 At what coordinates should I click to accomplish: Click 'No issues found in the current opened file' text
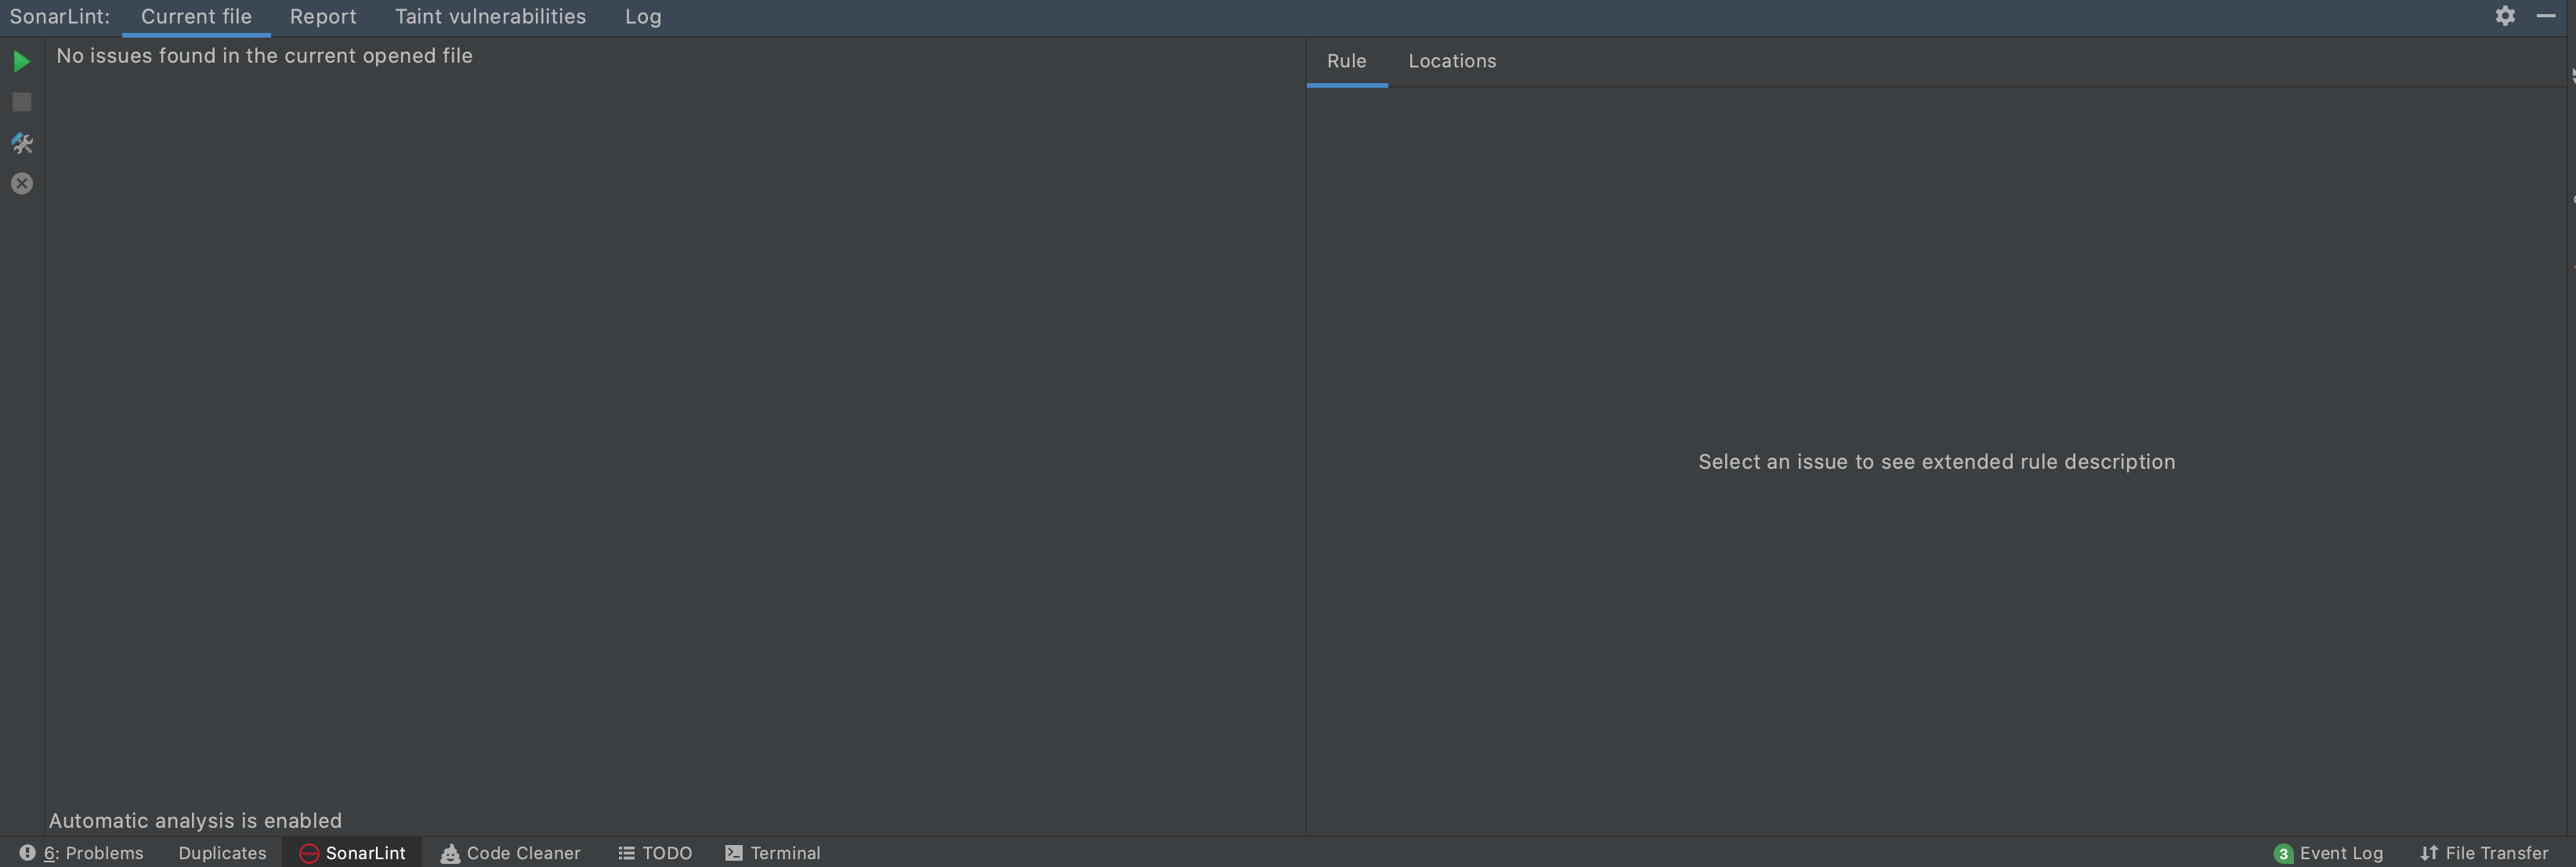264,56
